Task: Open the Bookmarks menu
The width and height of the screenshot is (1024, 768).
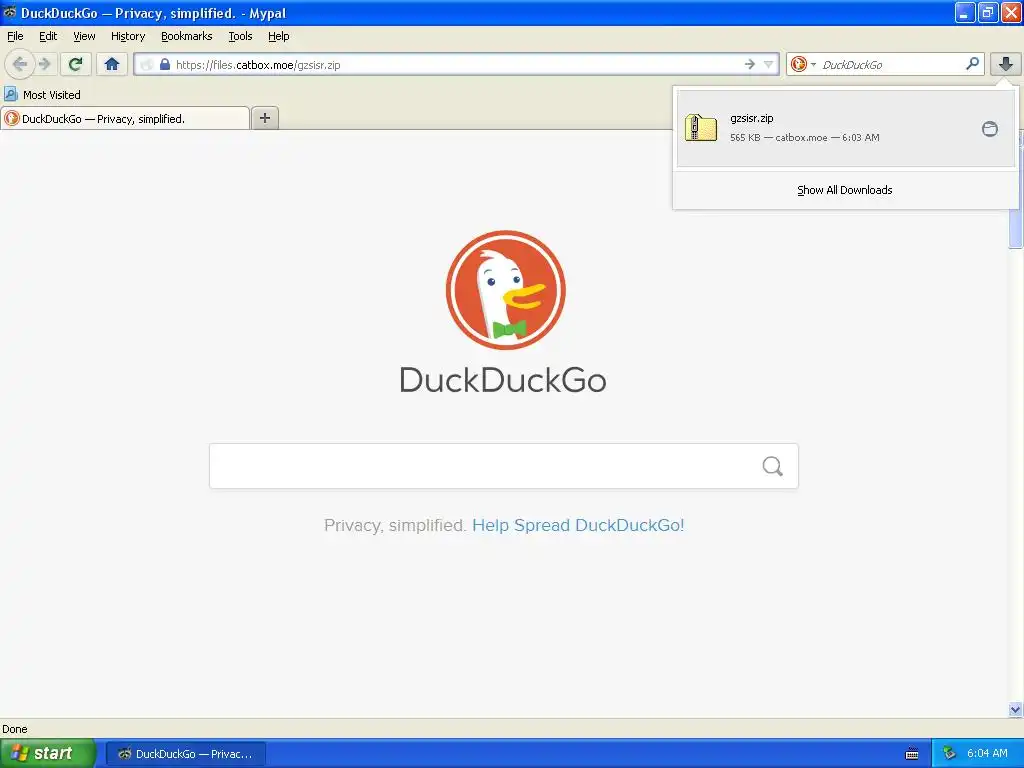Action: 187,36
